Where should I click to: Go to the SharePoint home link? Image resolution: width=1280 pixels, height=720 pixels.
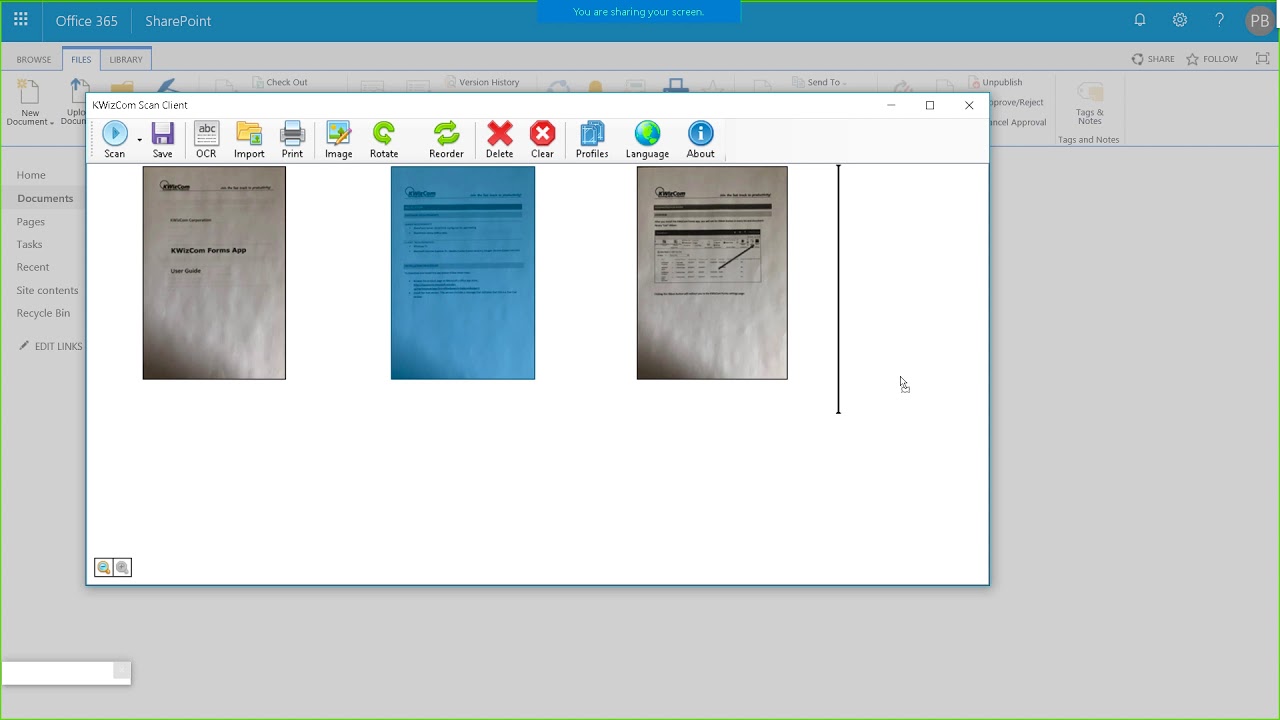[x=178, y=21]
